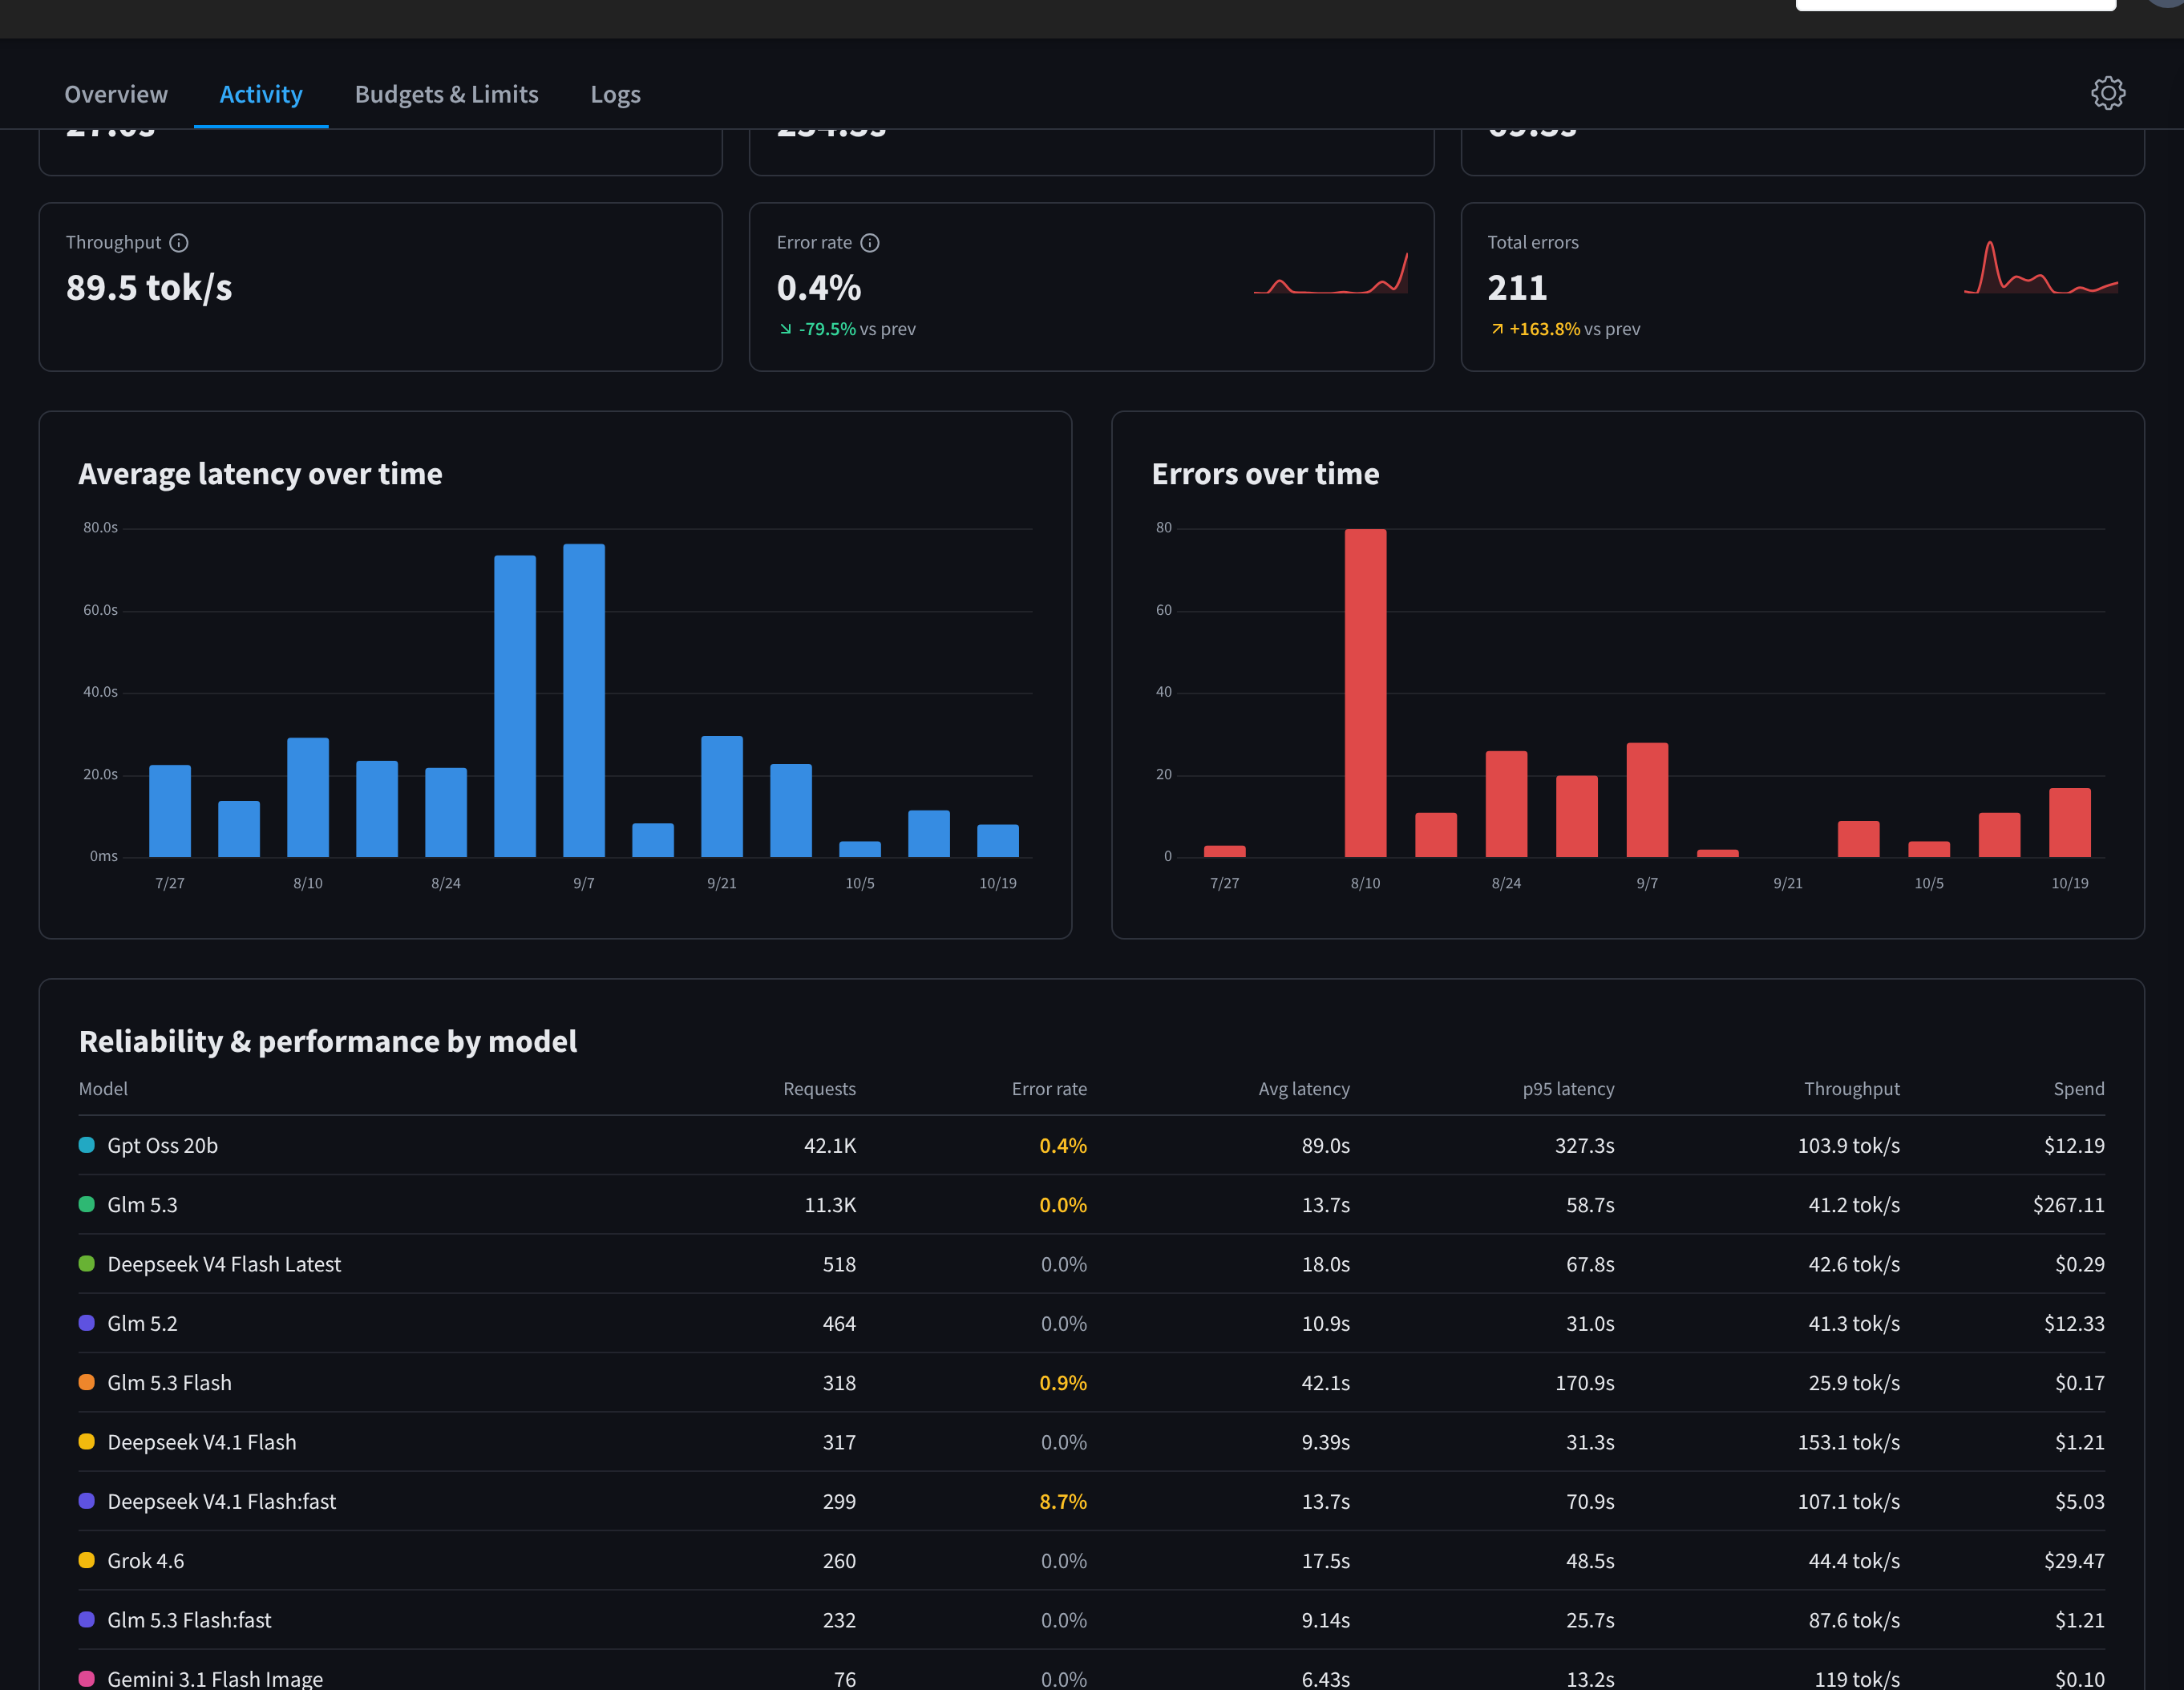Click the Average latency over time heading
2184x1690 pixels.
(260, 473)
